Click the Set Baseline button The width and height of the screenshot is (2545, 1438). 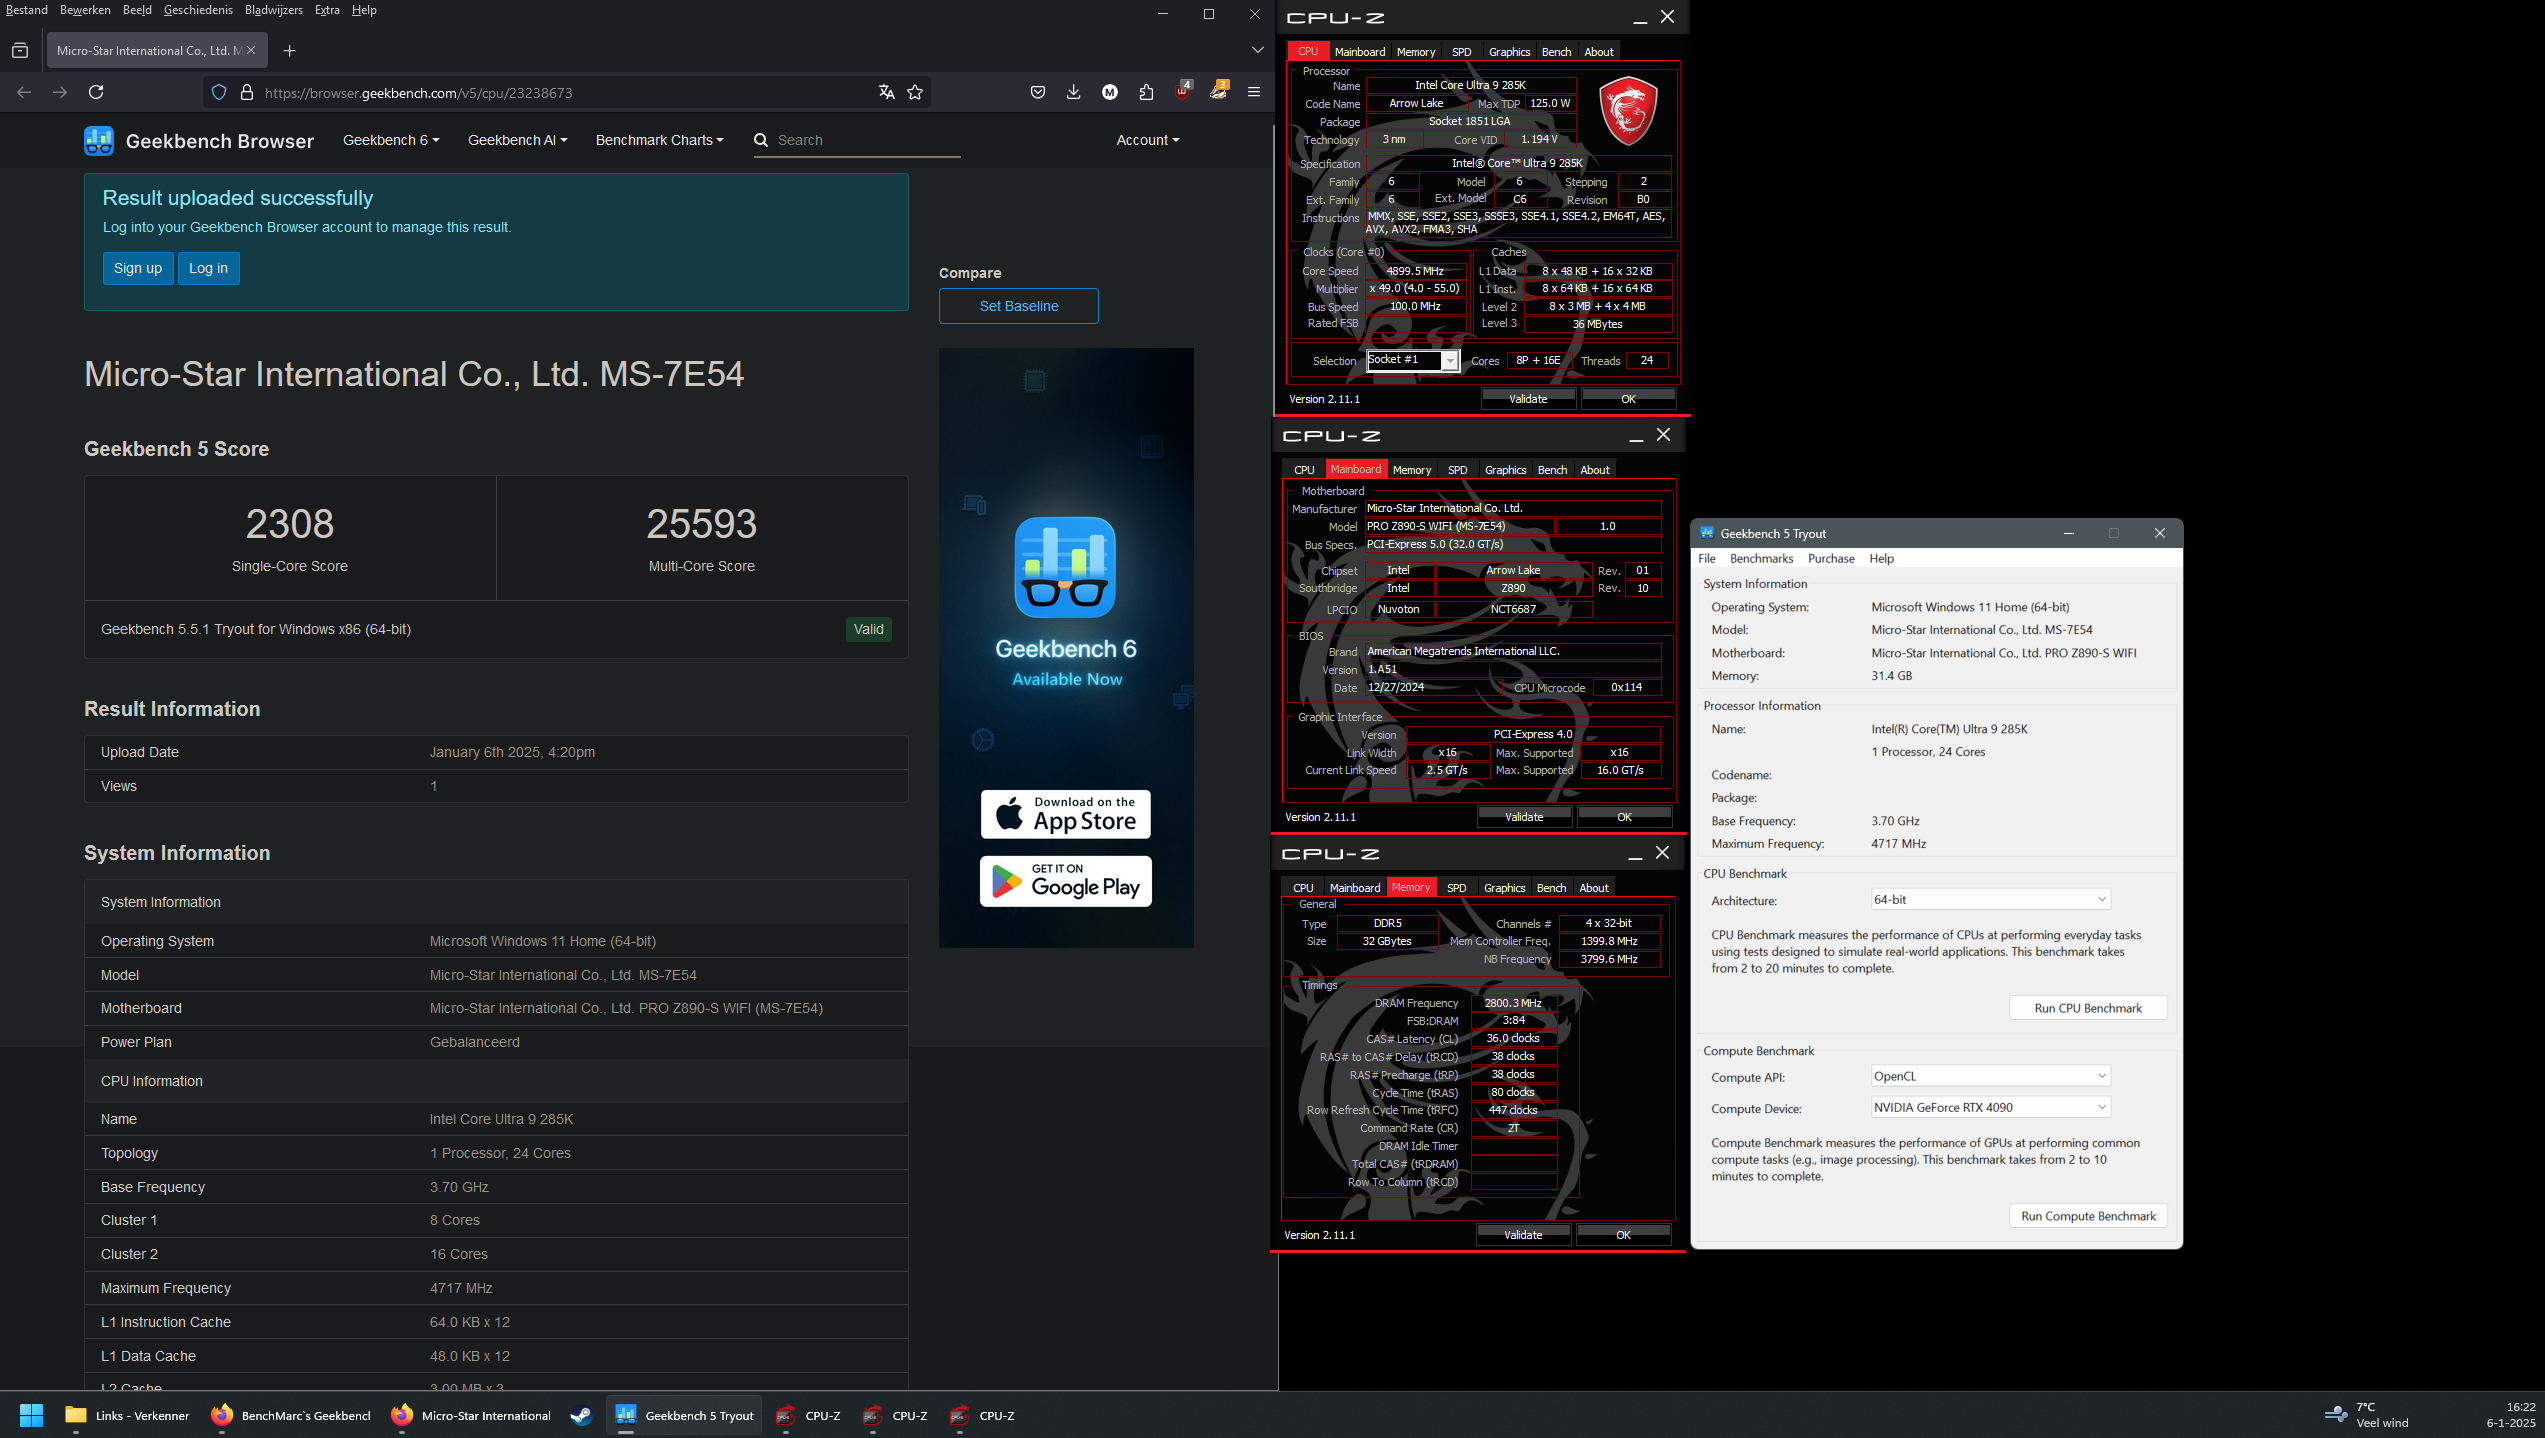click(1018, 306)
